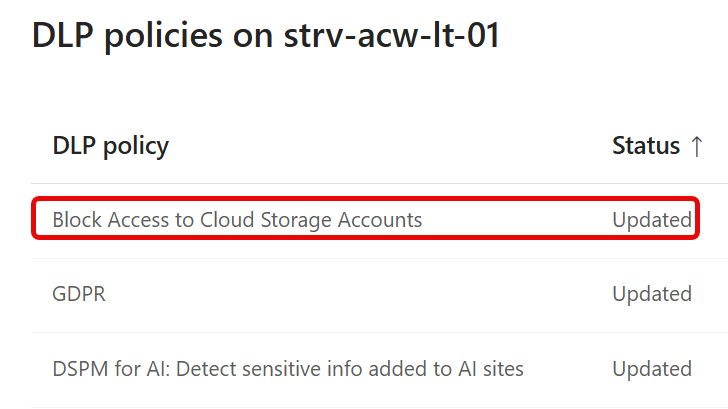Sort by the DLP policy column header

110,147
